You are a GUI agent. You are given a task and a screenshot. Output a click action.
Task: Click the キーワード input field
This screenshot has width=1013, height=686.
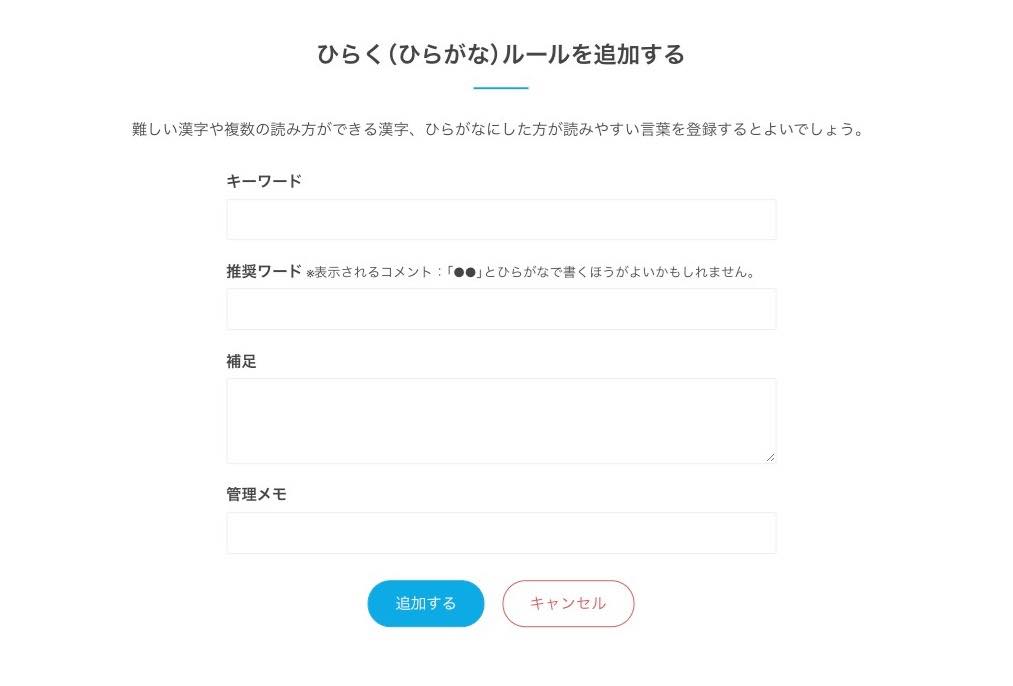point(501,219)
